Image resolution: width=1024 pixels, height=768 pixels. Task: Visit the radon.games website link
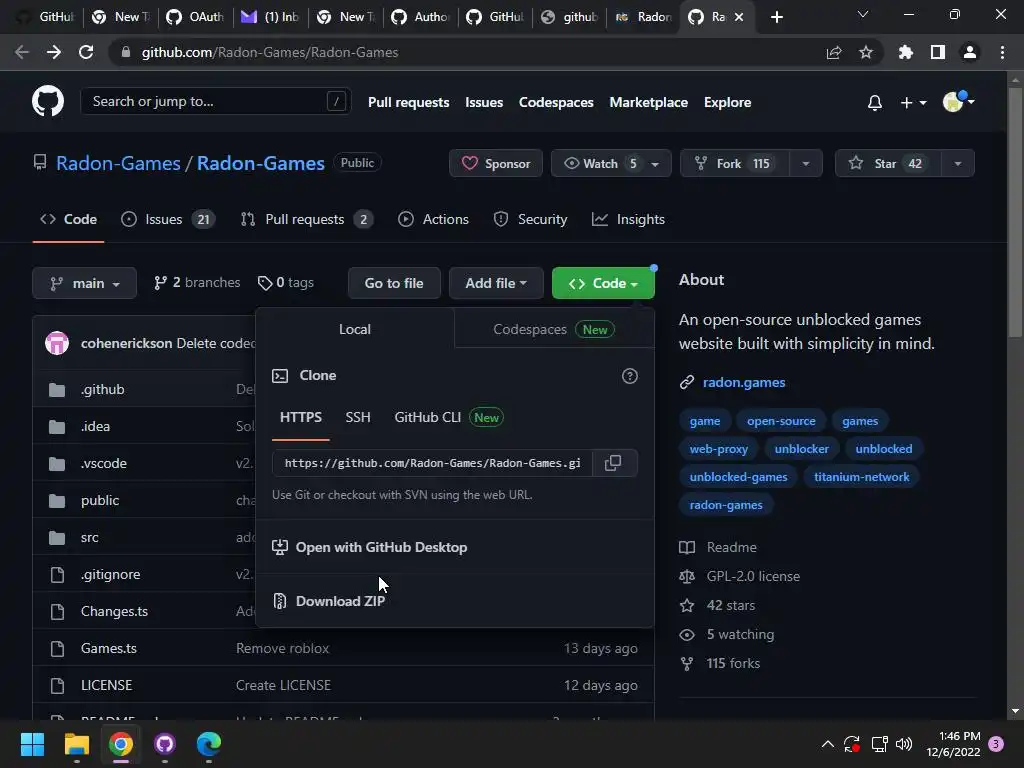click(744, 383)
